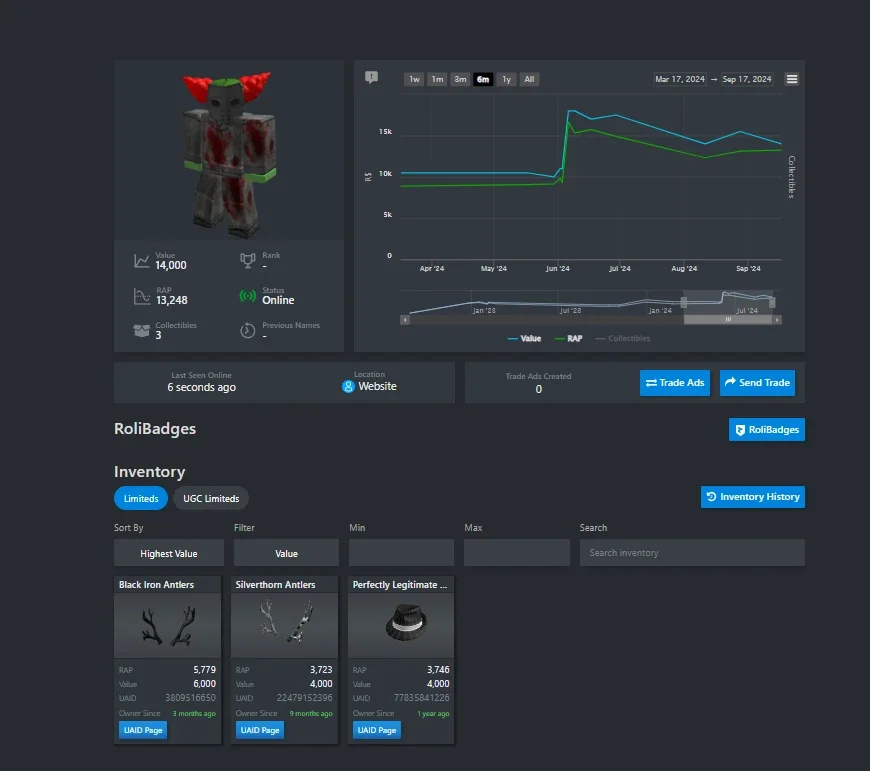The image size is (870, 771).
Task: Click the Black Iron Antlers item image
Action: point(168,625)
